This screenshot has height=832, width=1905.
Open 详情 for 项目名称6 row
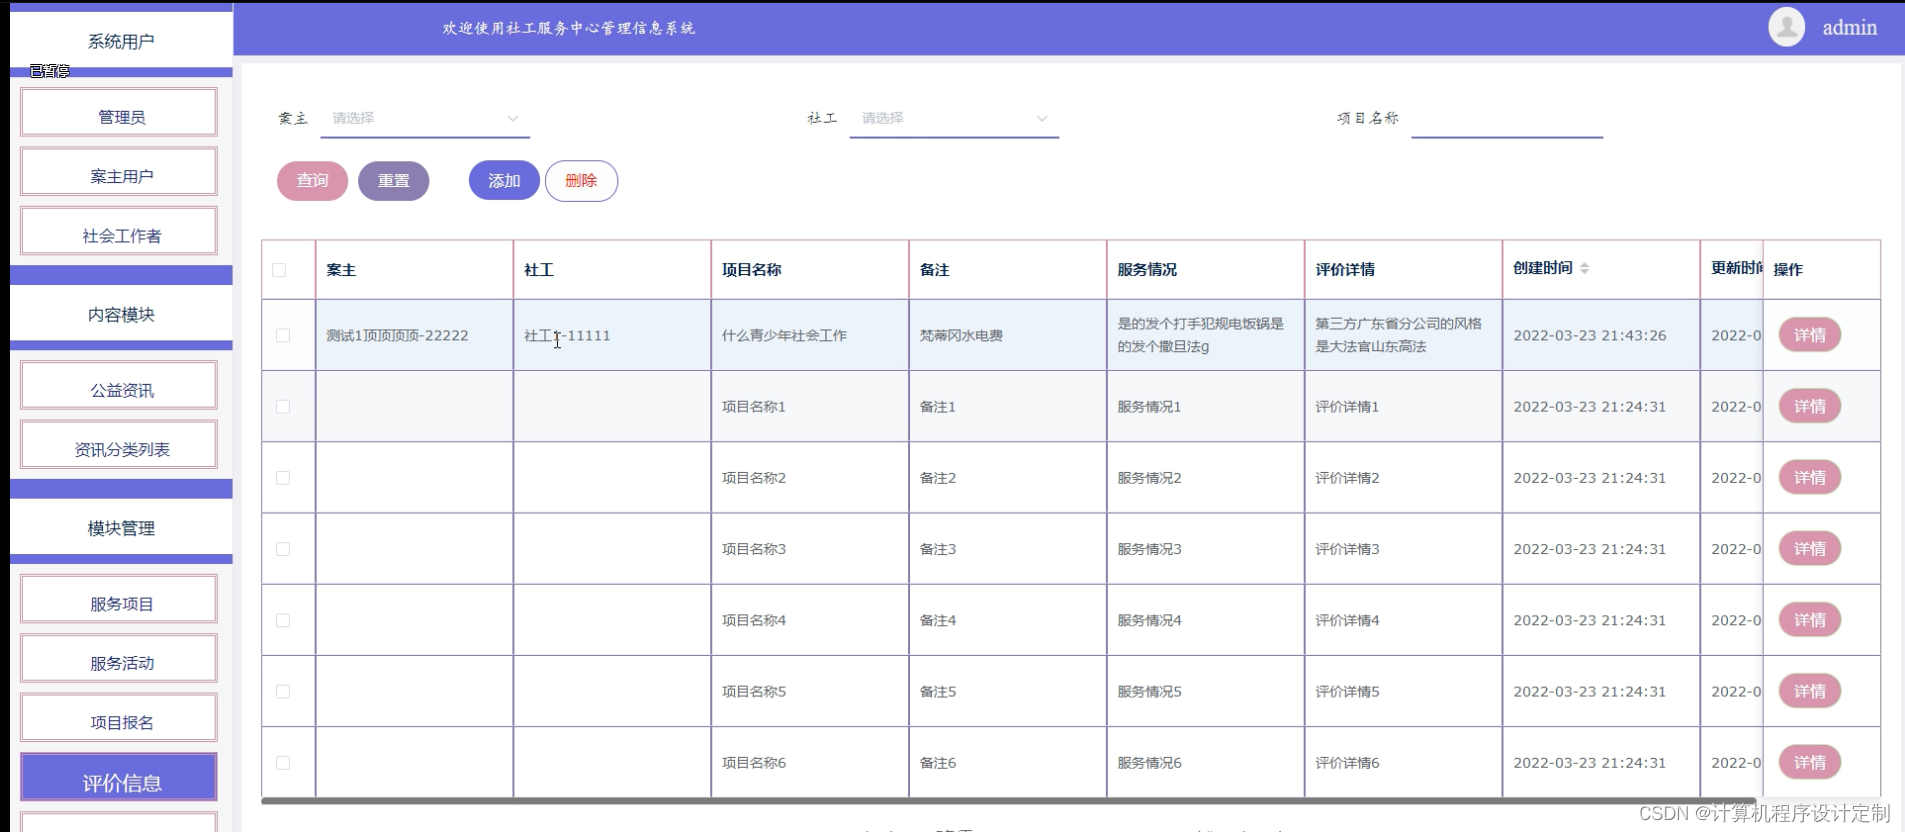coord(1809,762)
